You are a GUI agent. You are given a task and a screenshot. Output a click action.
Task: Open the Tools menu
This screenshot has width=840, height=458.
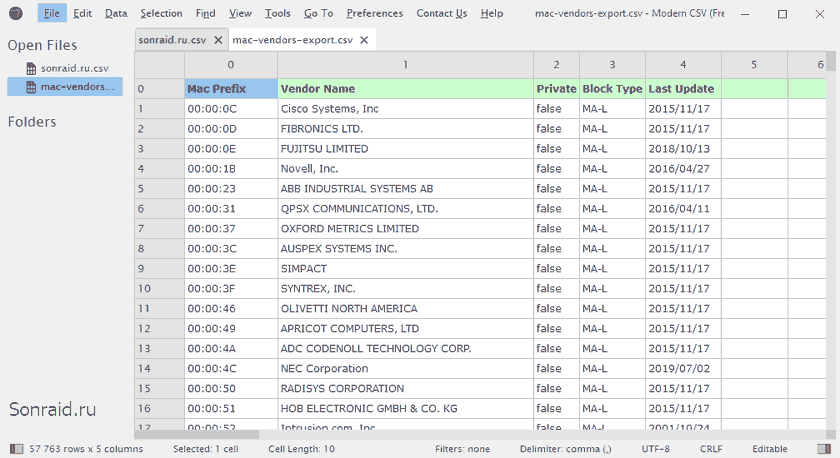[x=278, y=13]
